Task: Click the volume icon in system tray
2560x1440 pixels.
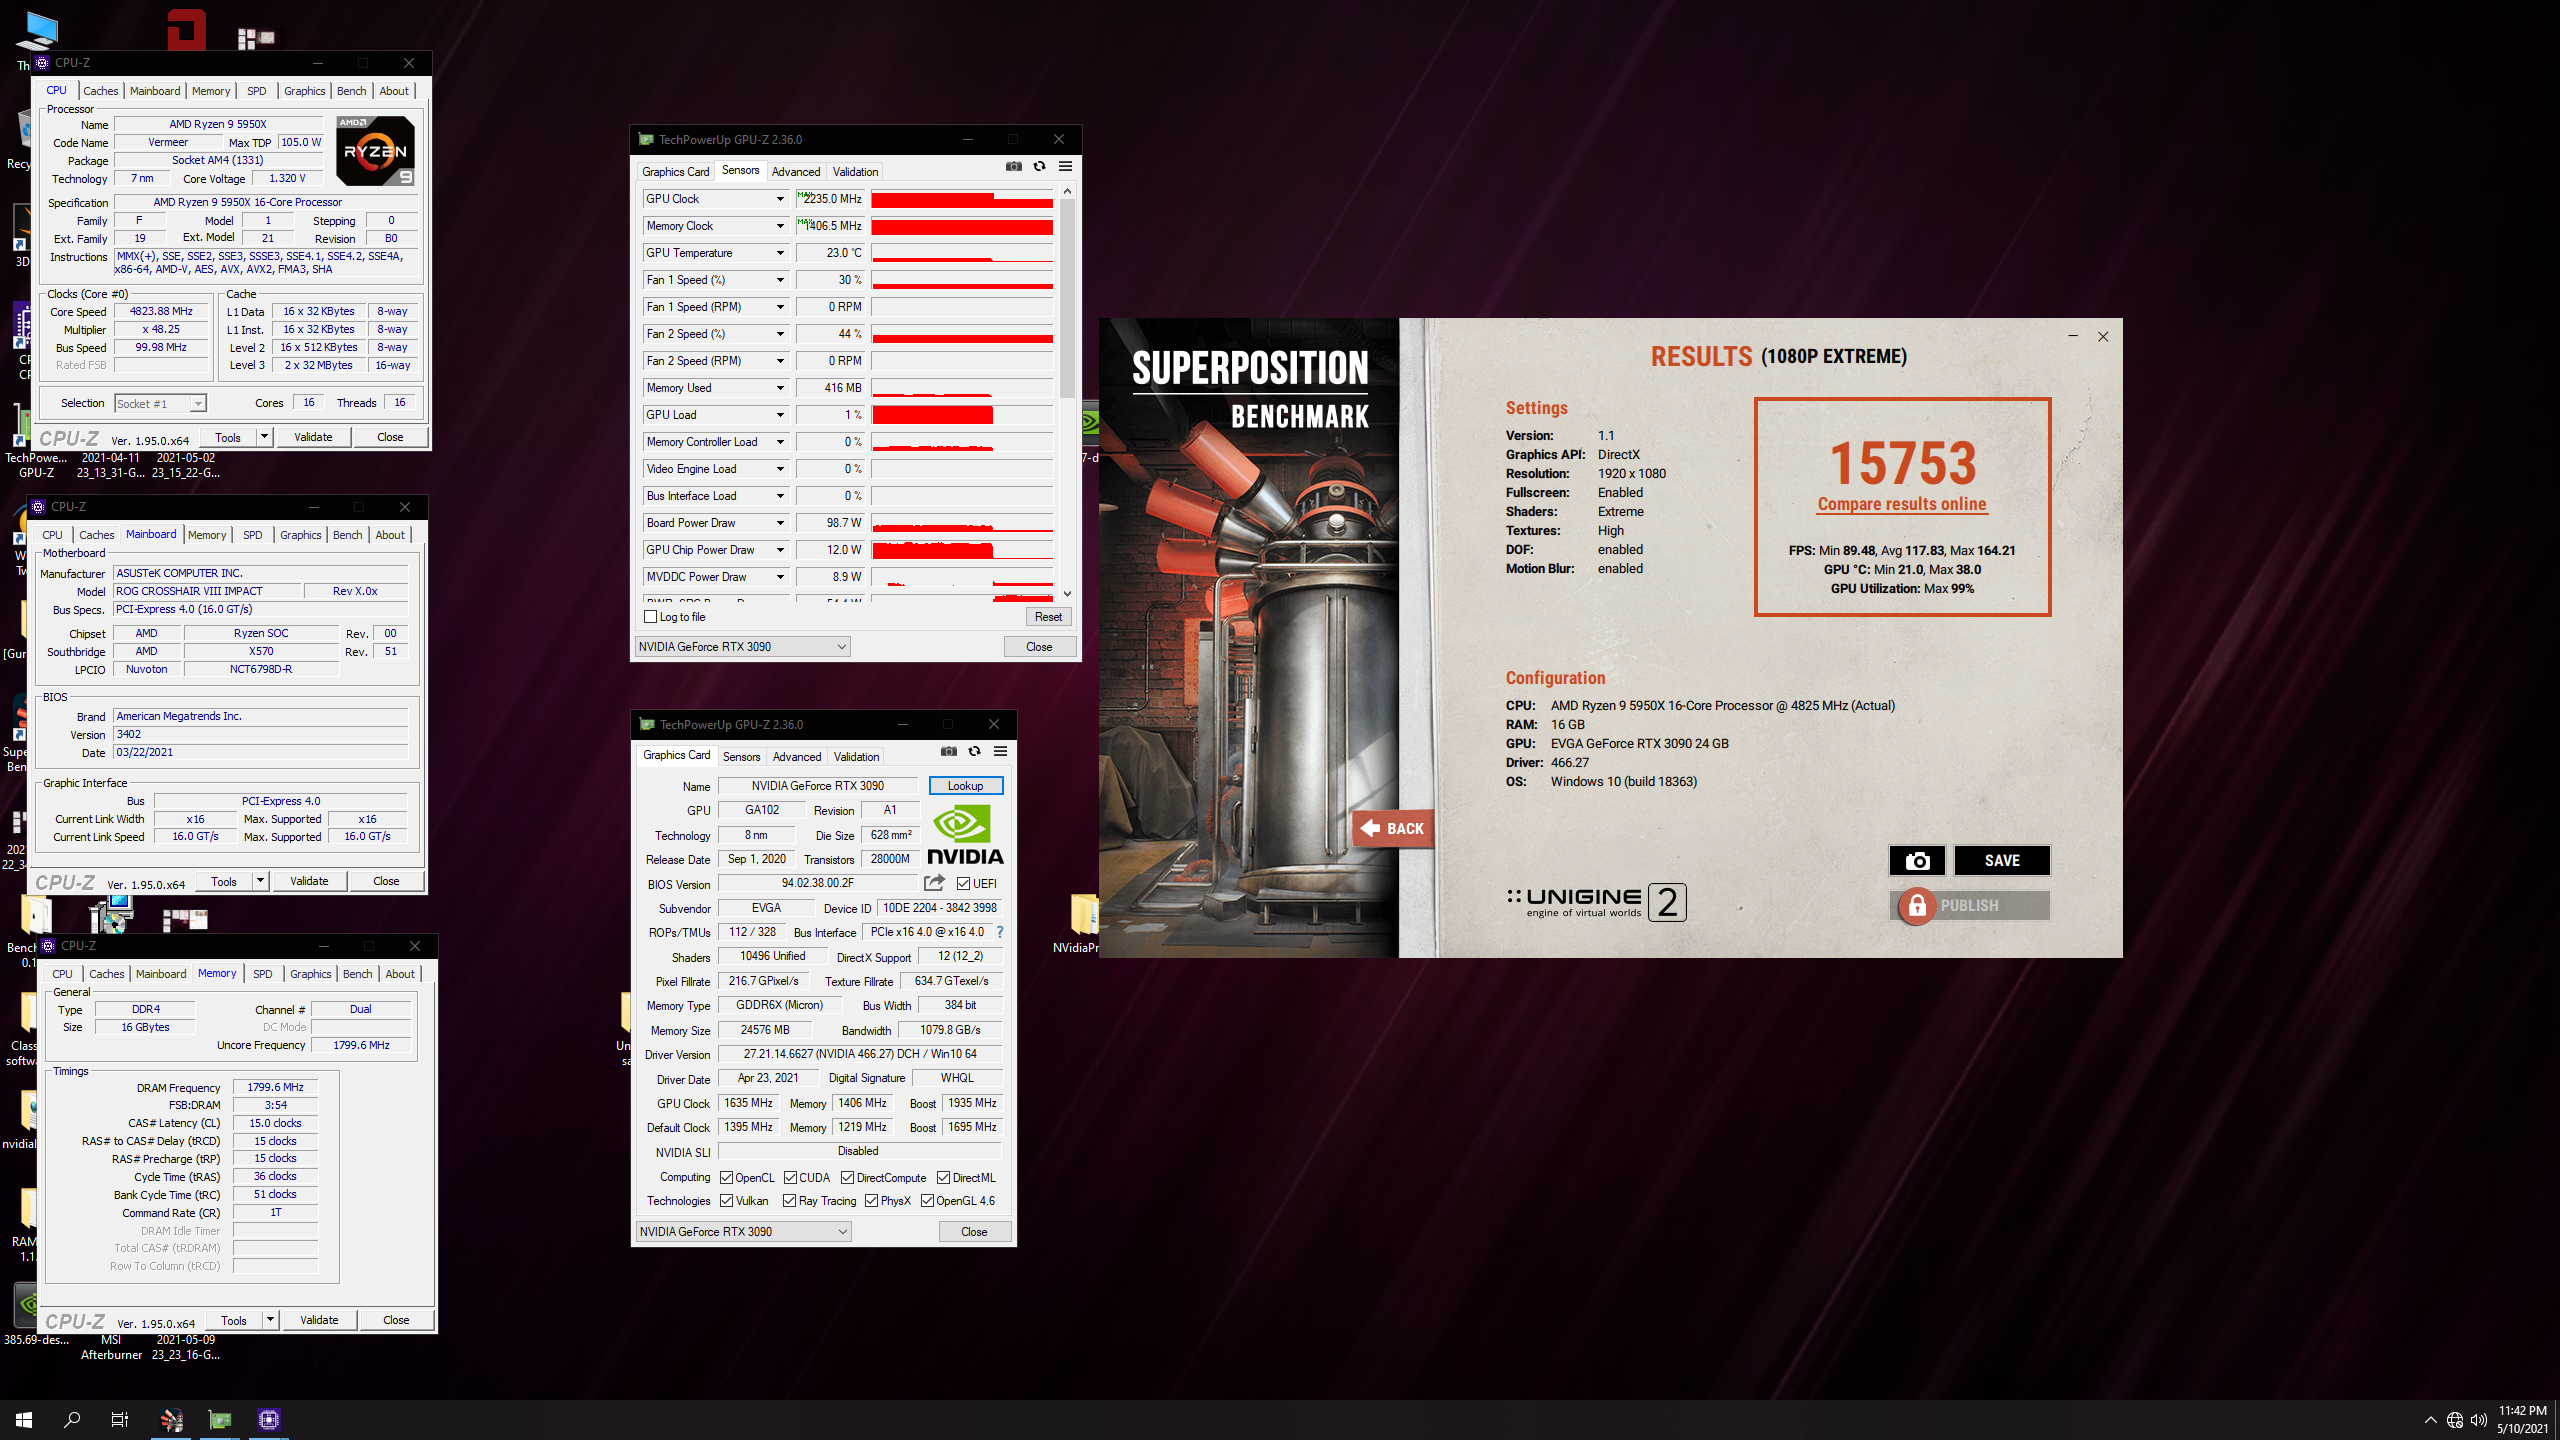Action: pos(2479,1420)
